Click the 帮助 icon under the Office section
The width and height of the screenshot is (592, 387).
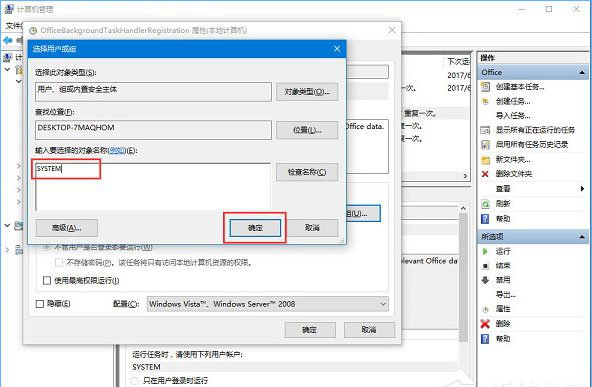pyautogui.click(x=485, y=219)
